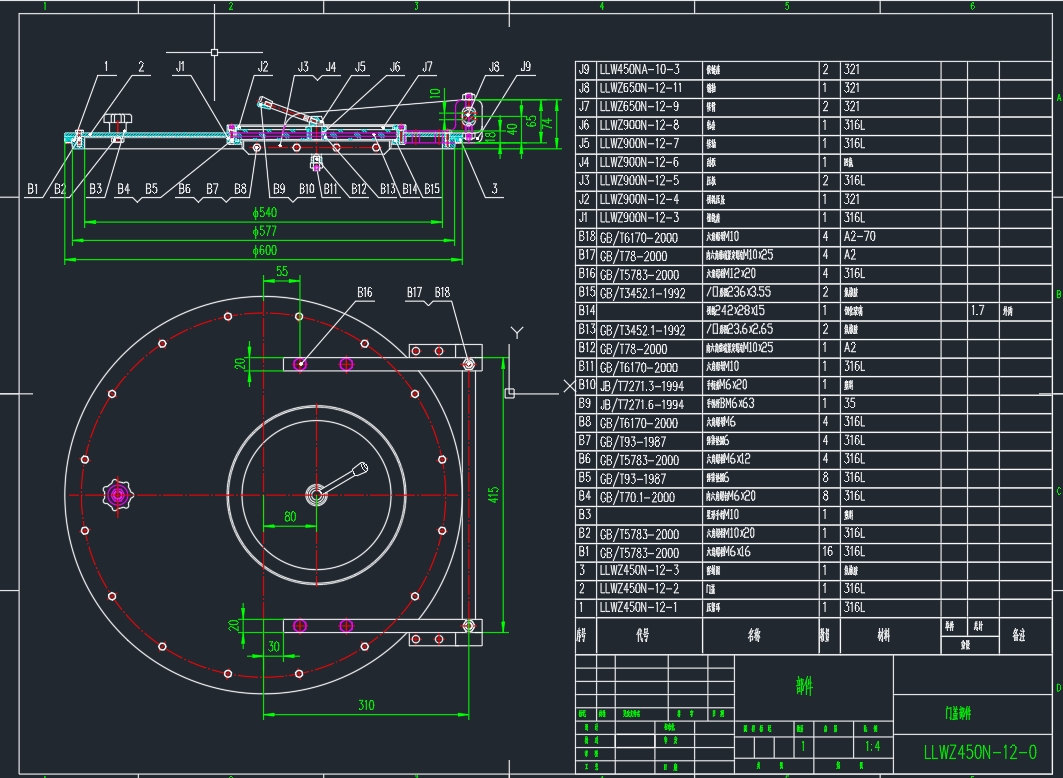Image resolution: width=1063 pixels, height=778 pixels.
Task: Select the code cell LLWZ900N-12-5
Action: pos(639,180)
